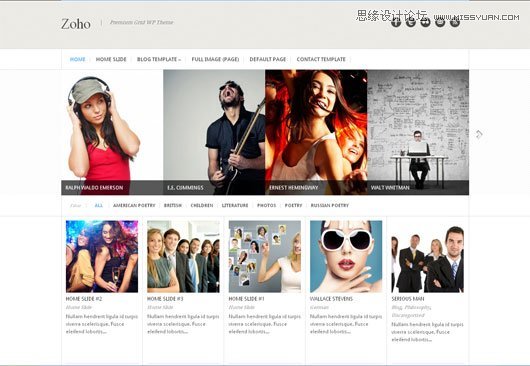Click the Zoho site logo
Viewport: 530px width, 366px height.
pyautogui.click(x=76, y=24)
